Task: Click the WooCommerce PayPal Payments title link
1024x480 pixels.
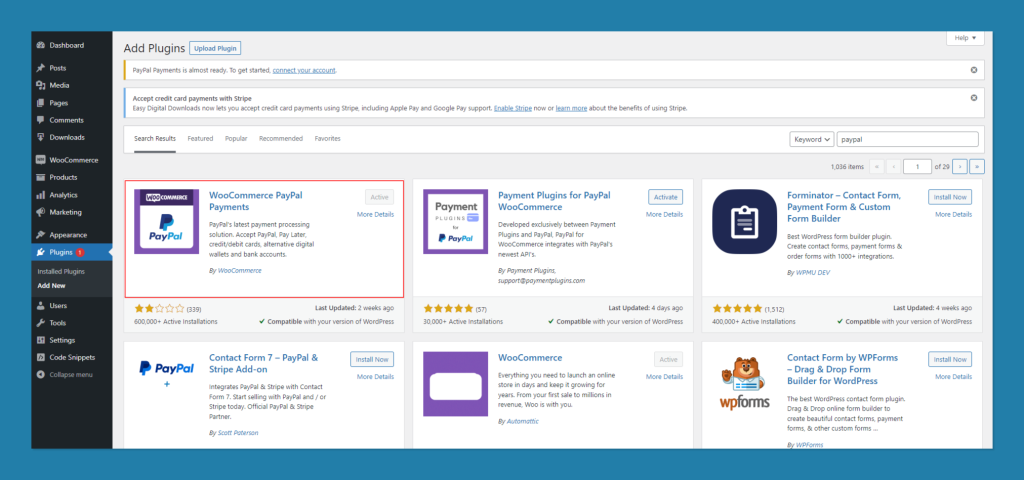Action: 256,201
